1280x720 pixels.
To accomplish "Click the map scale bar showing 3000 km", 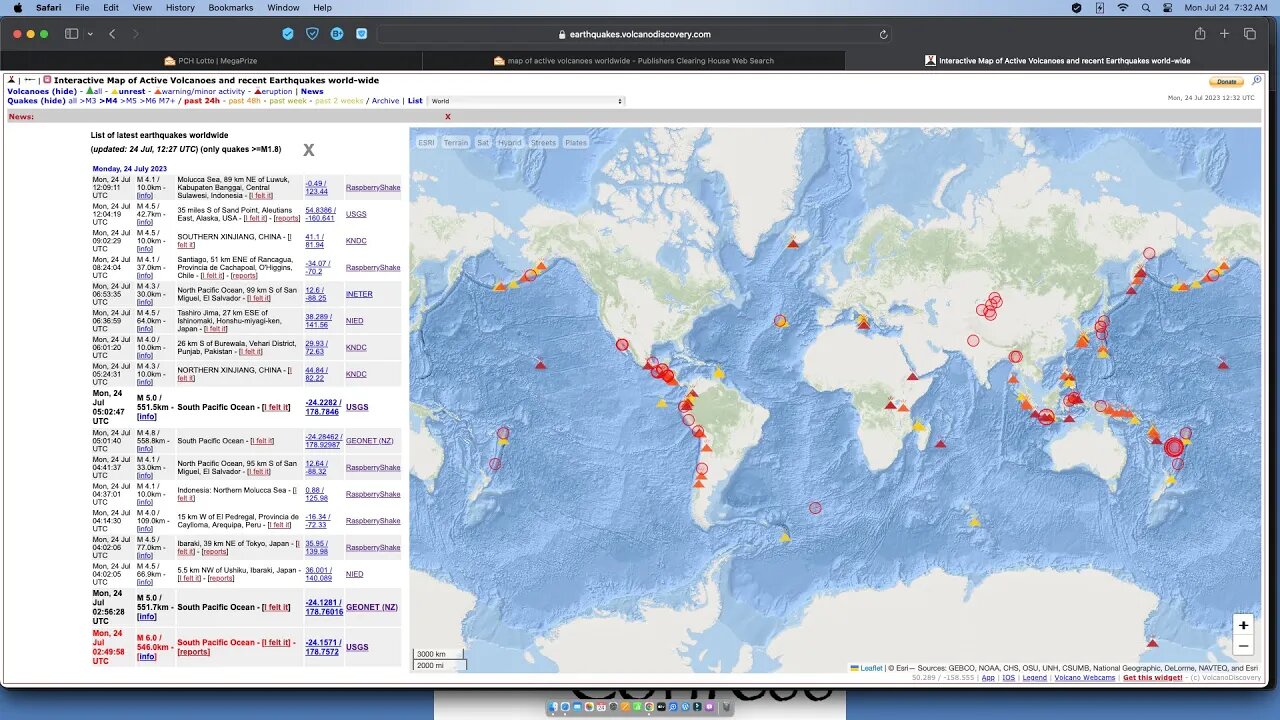I will coord(439,654).
